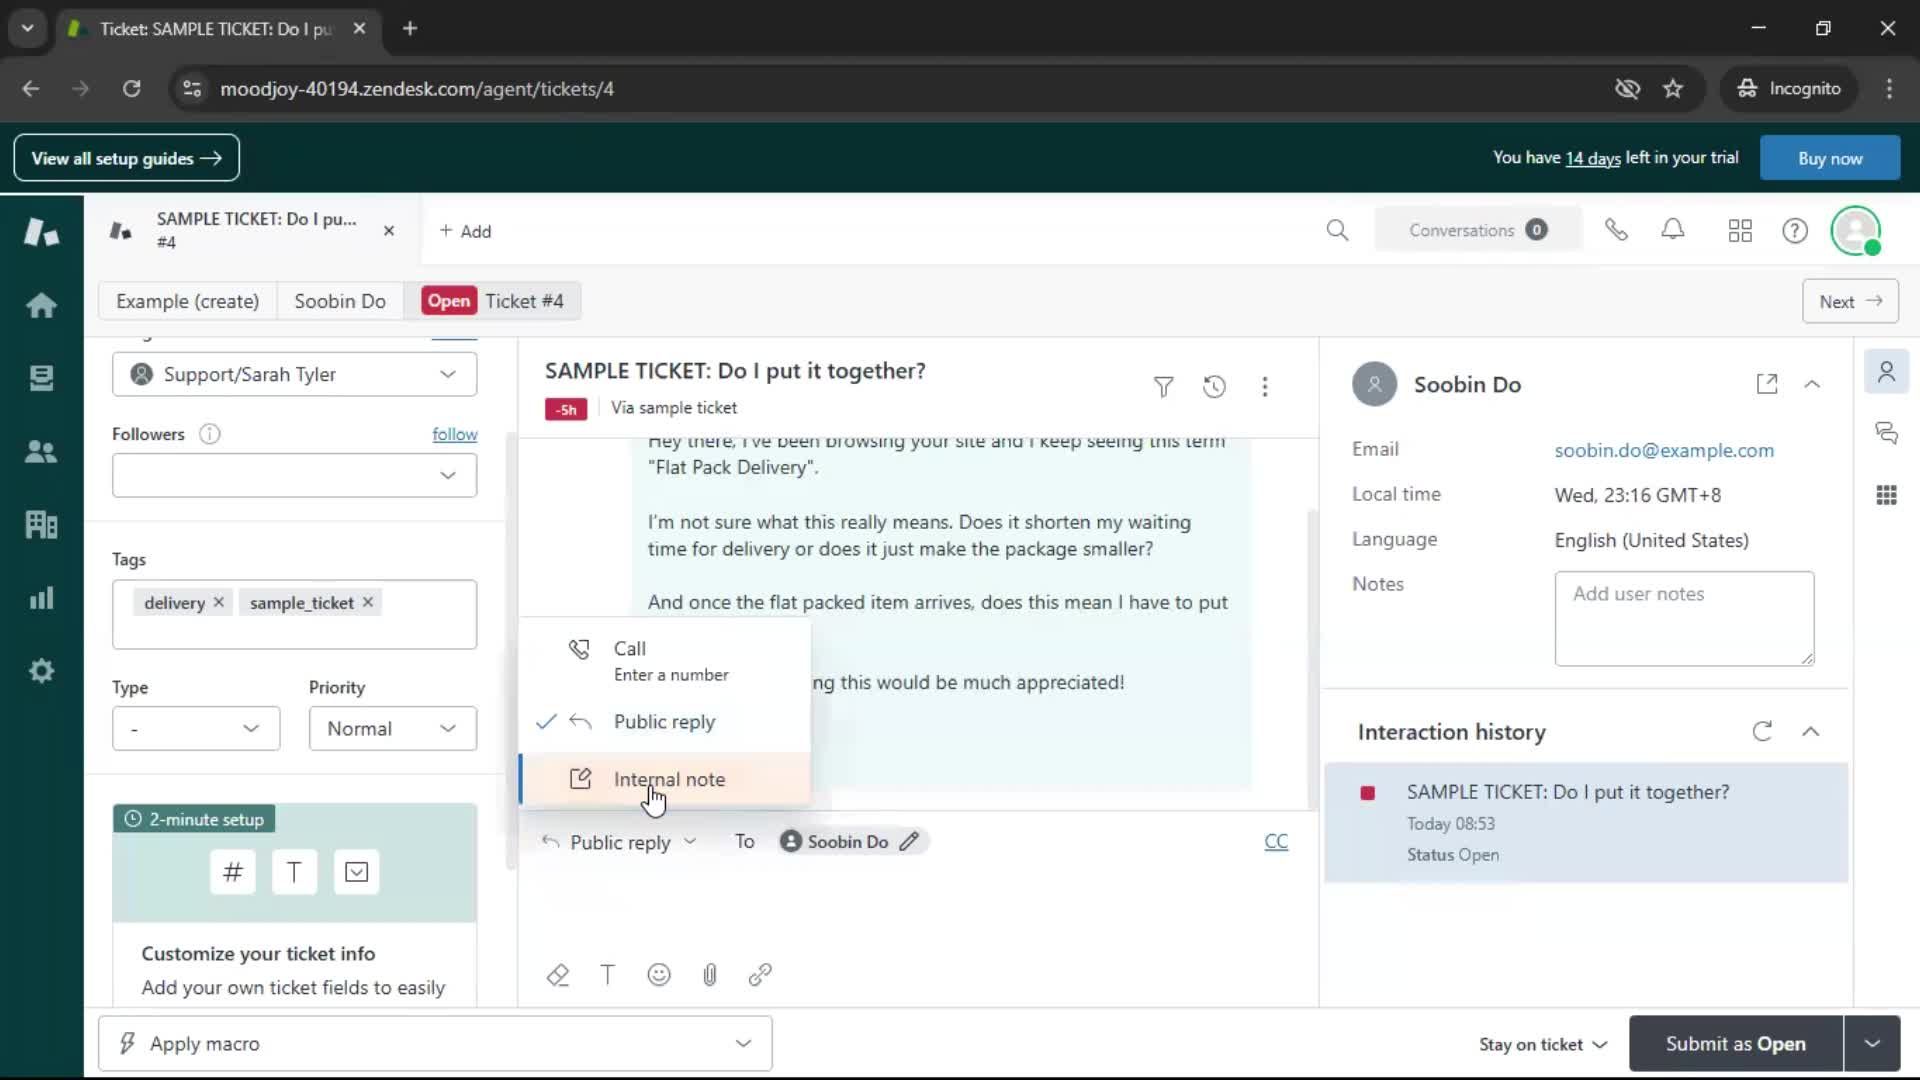Open Admin gear icon in sidebar
Image resolution: width=1920 pixels, height=1080 pixels.
click(41, 671)
